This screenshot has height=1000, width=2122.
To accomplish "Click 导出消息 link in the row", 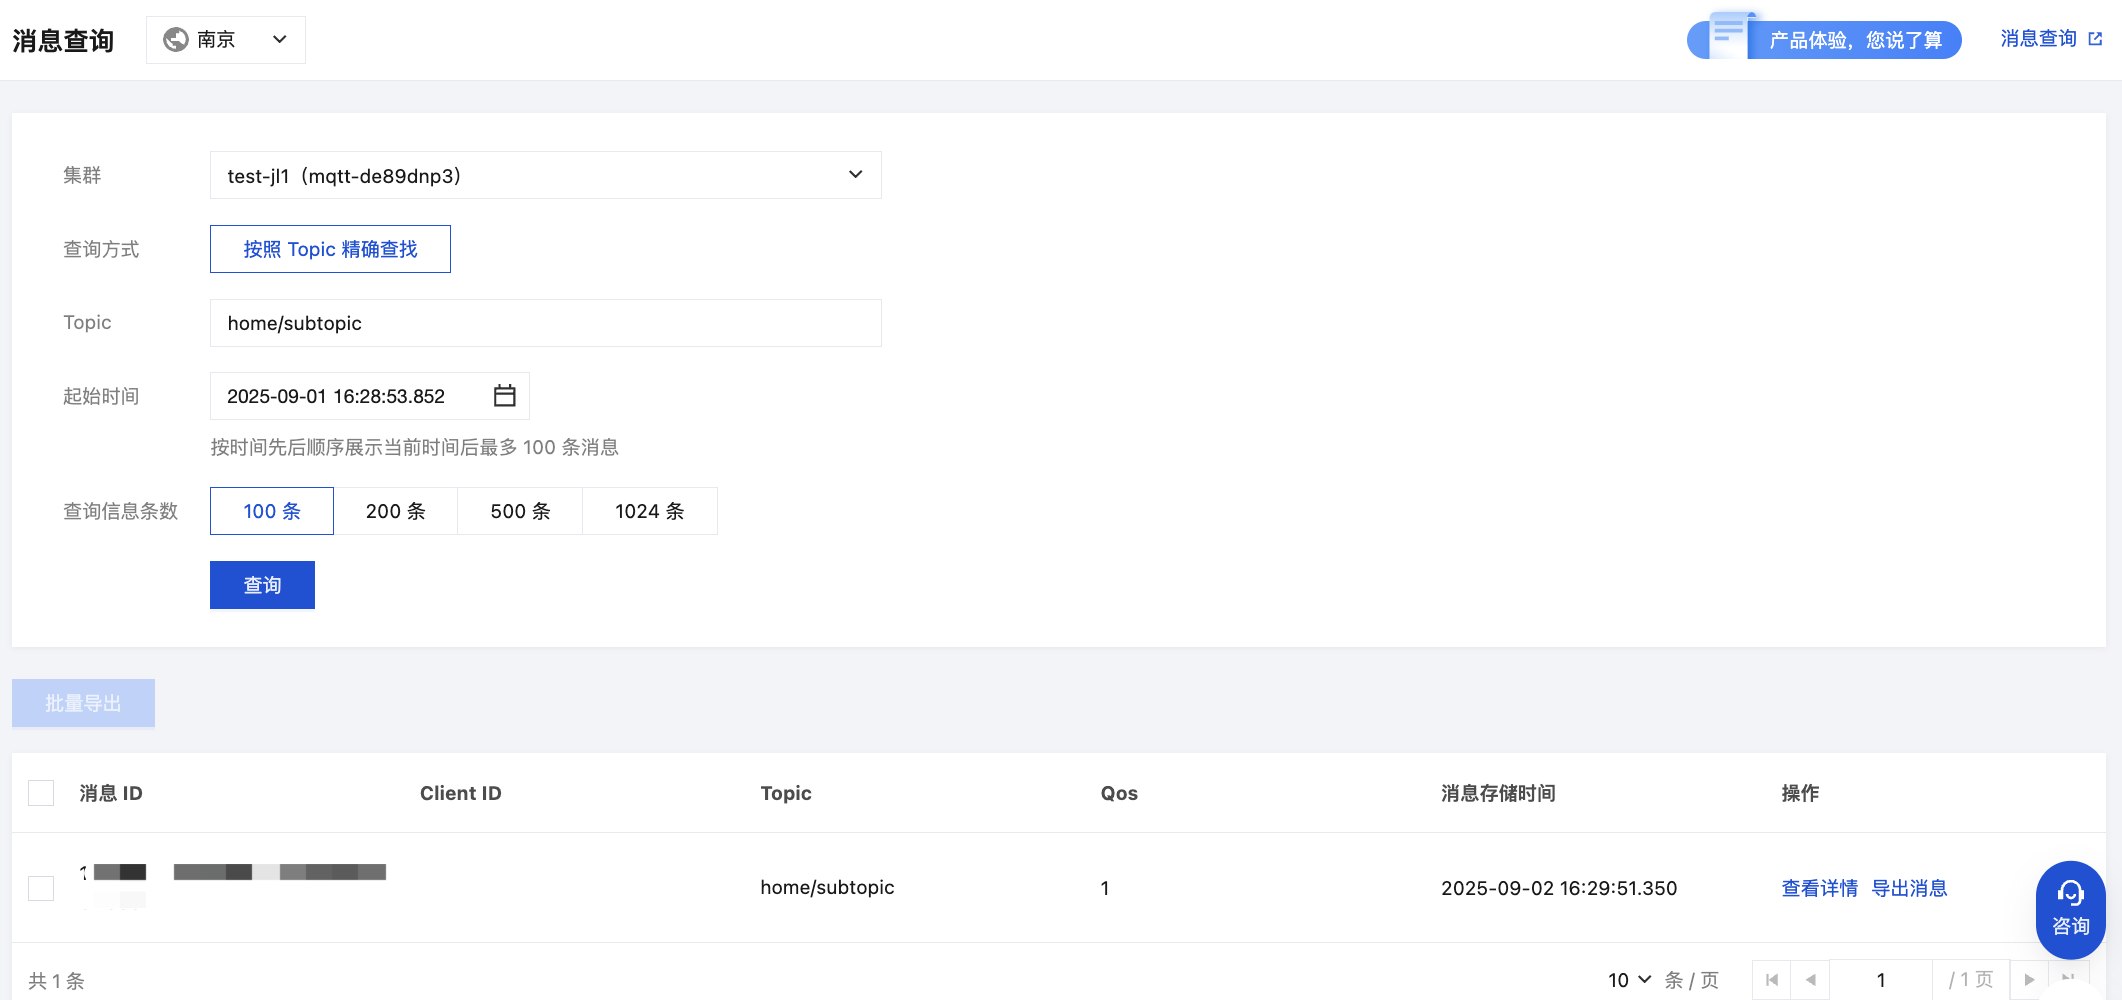I will click(1909, 888).
